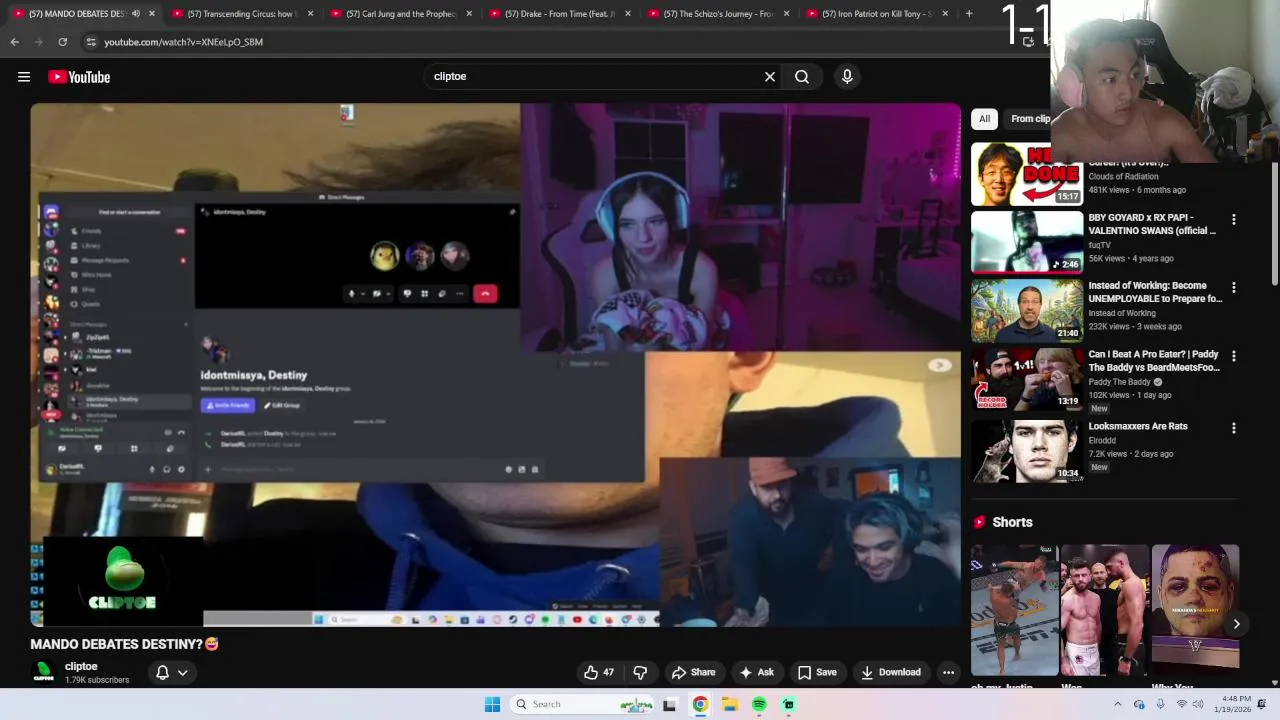The image size is (1280, 720).
Task: Mute audio on the MANDO DEBATES tab
Action: click(136, 14)
